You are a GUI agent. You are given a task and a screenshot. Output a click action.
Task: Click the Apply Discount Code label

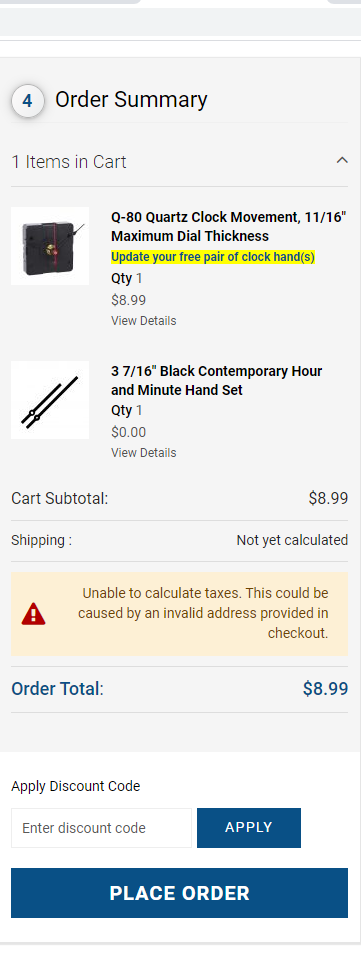point(76,786)
